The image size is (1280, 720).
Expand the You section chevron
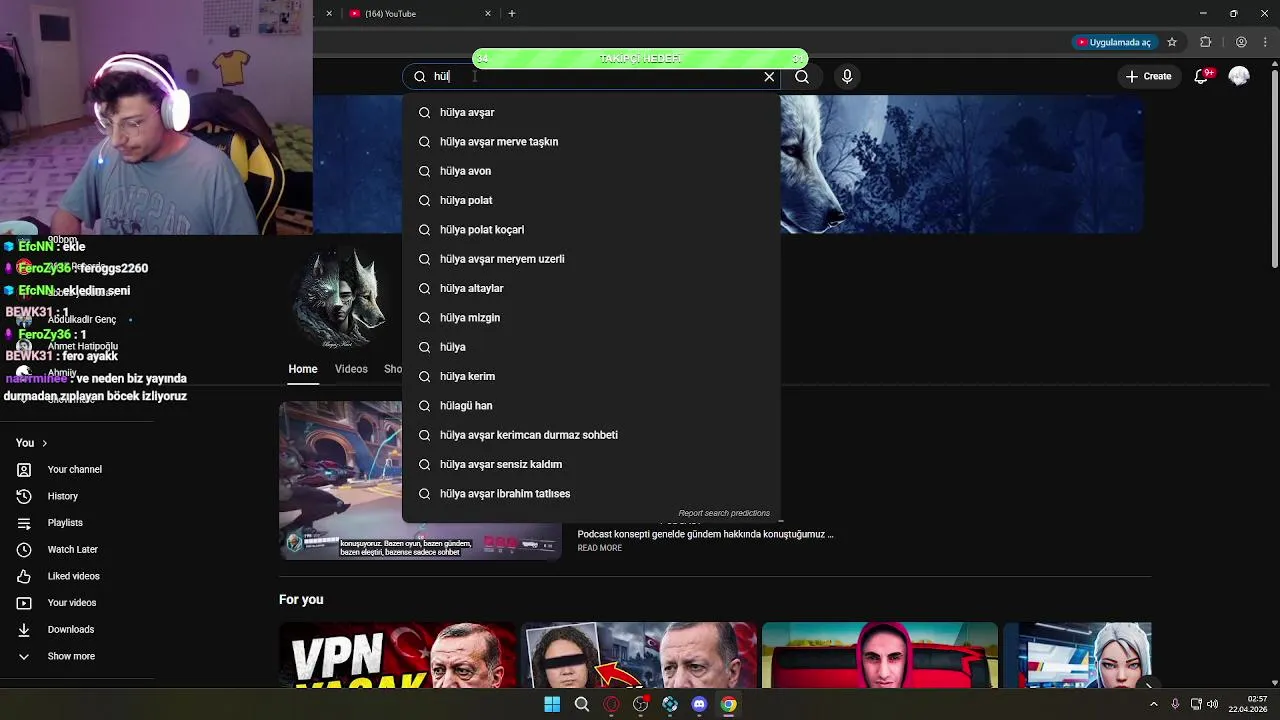point(44,443)
